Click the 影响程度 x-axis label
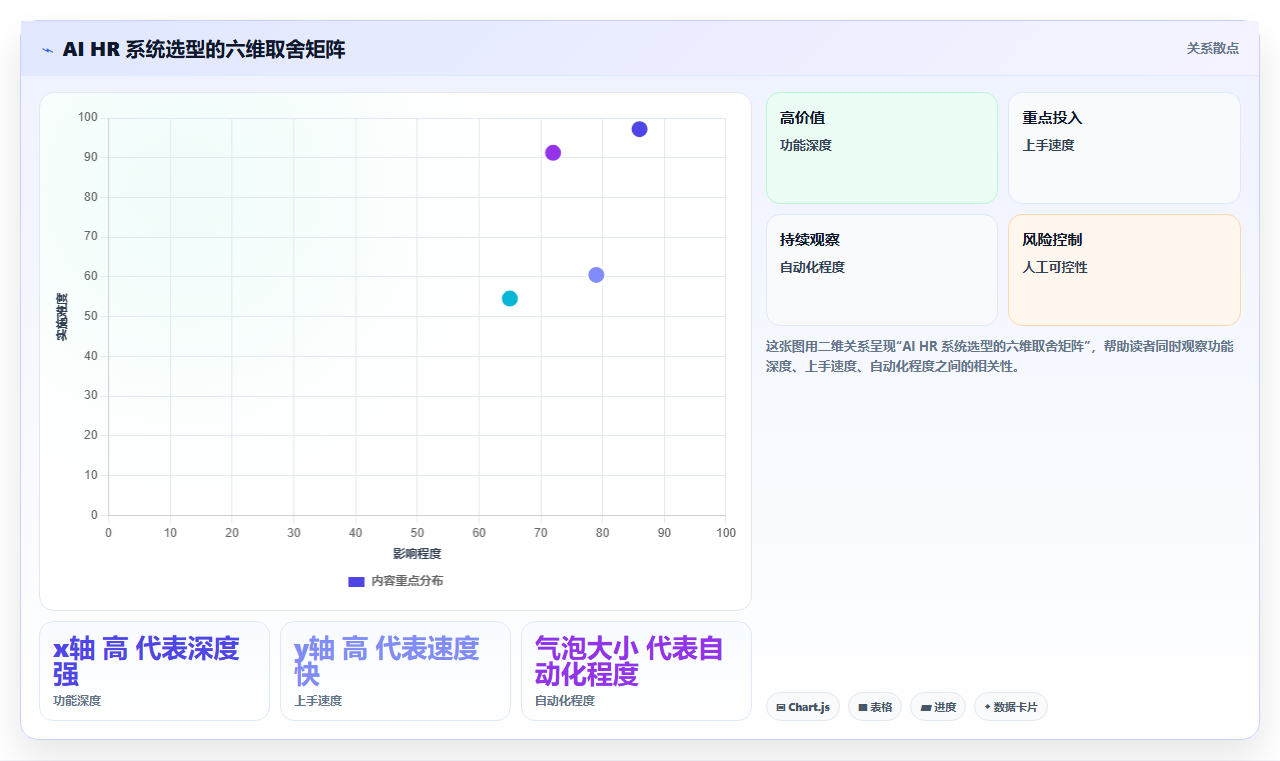The height and width of the screenshot is (761, 1280). coord(417,554)
